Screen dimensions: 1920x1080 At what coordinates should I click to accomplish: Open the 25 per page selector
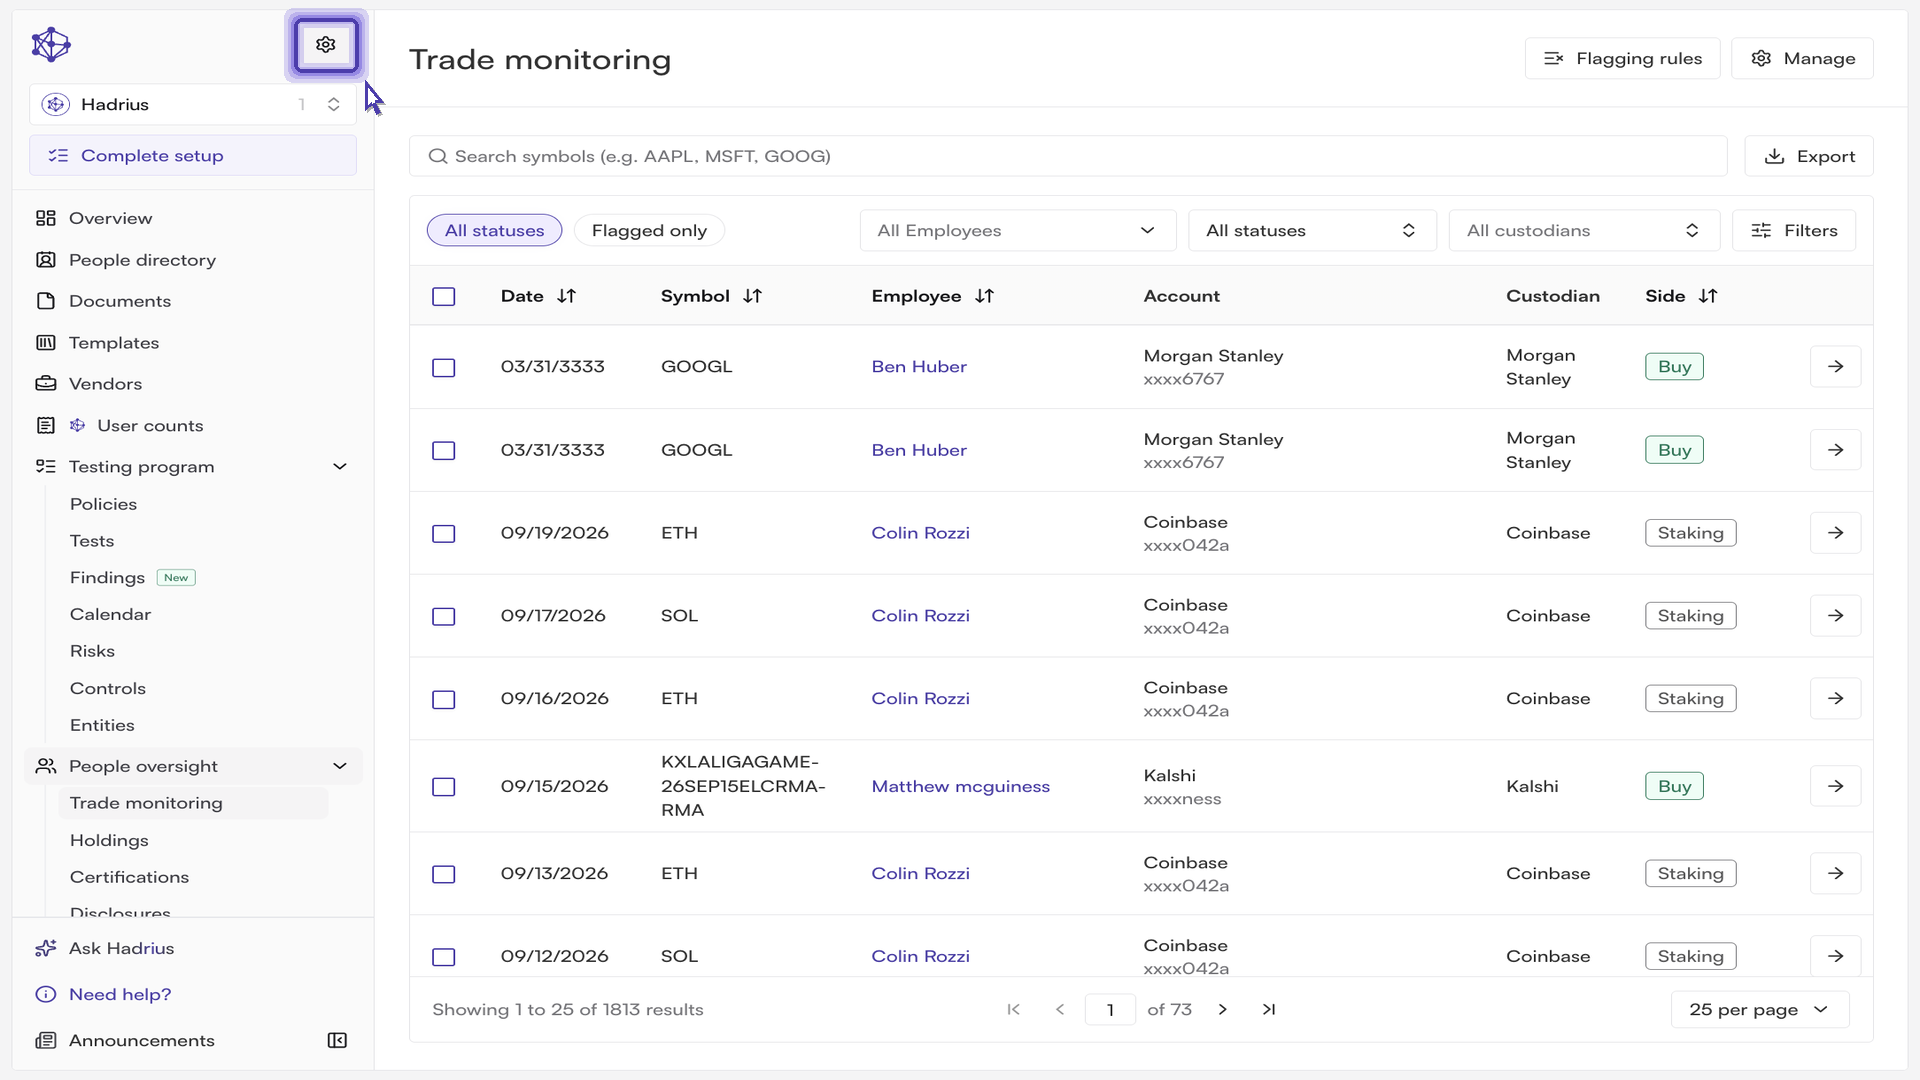[1759, 1010]
